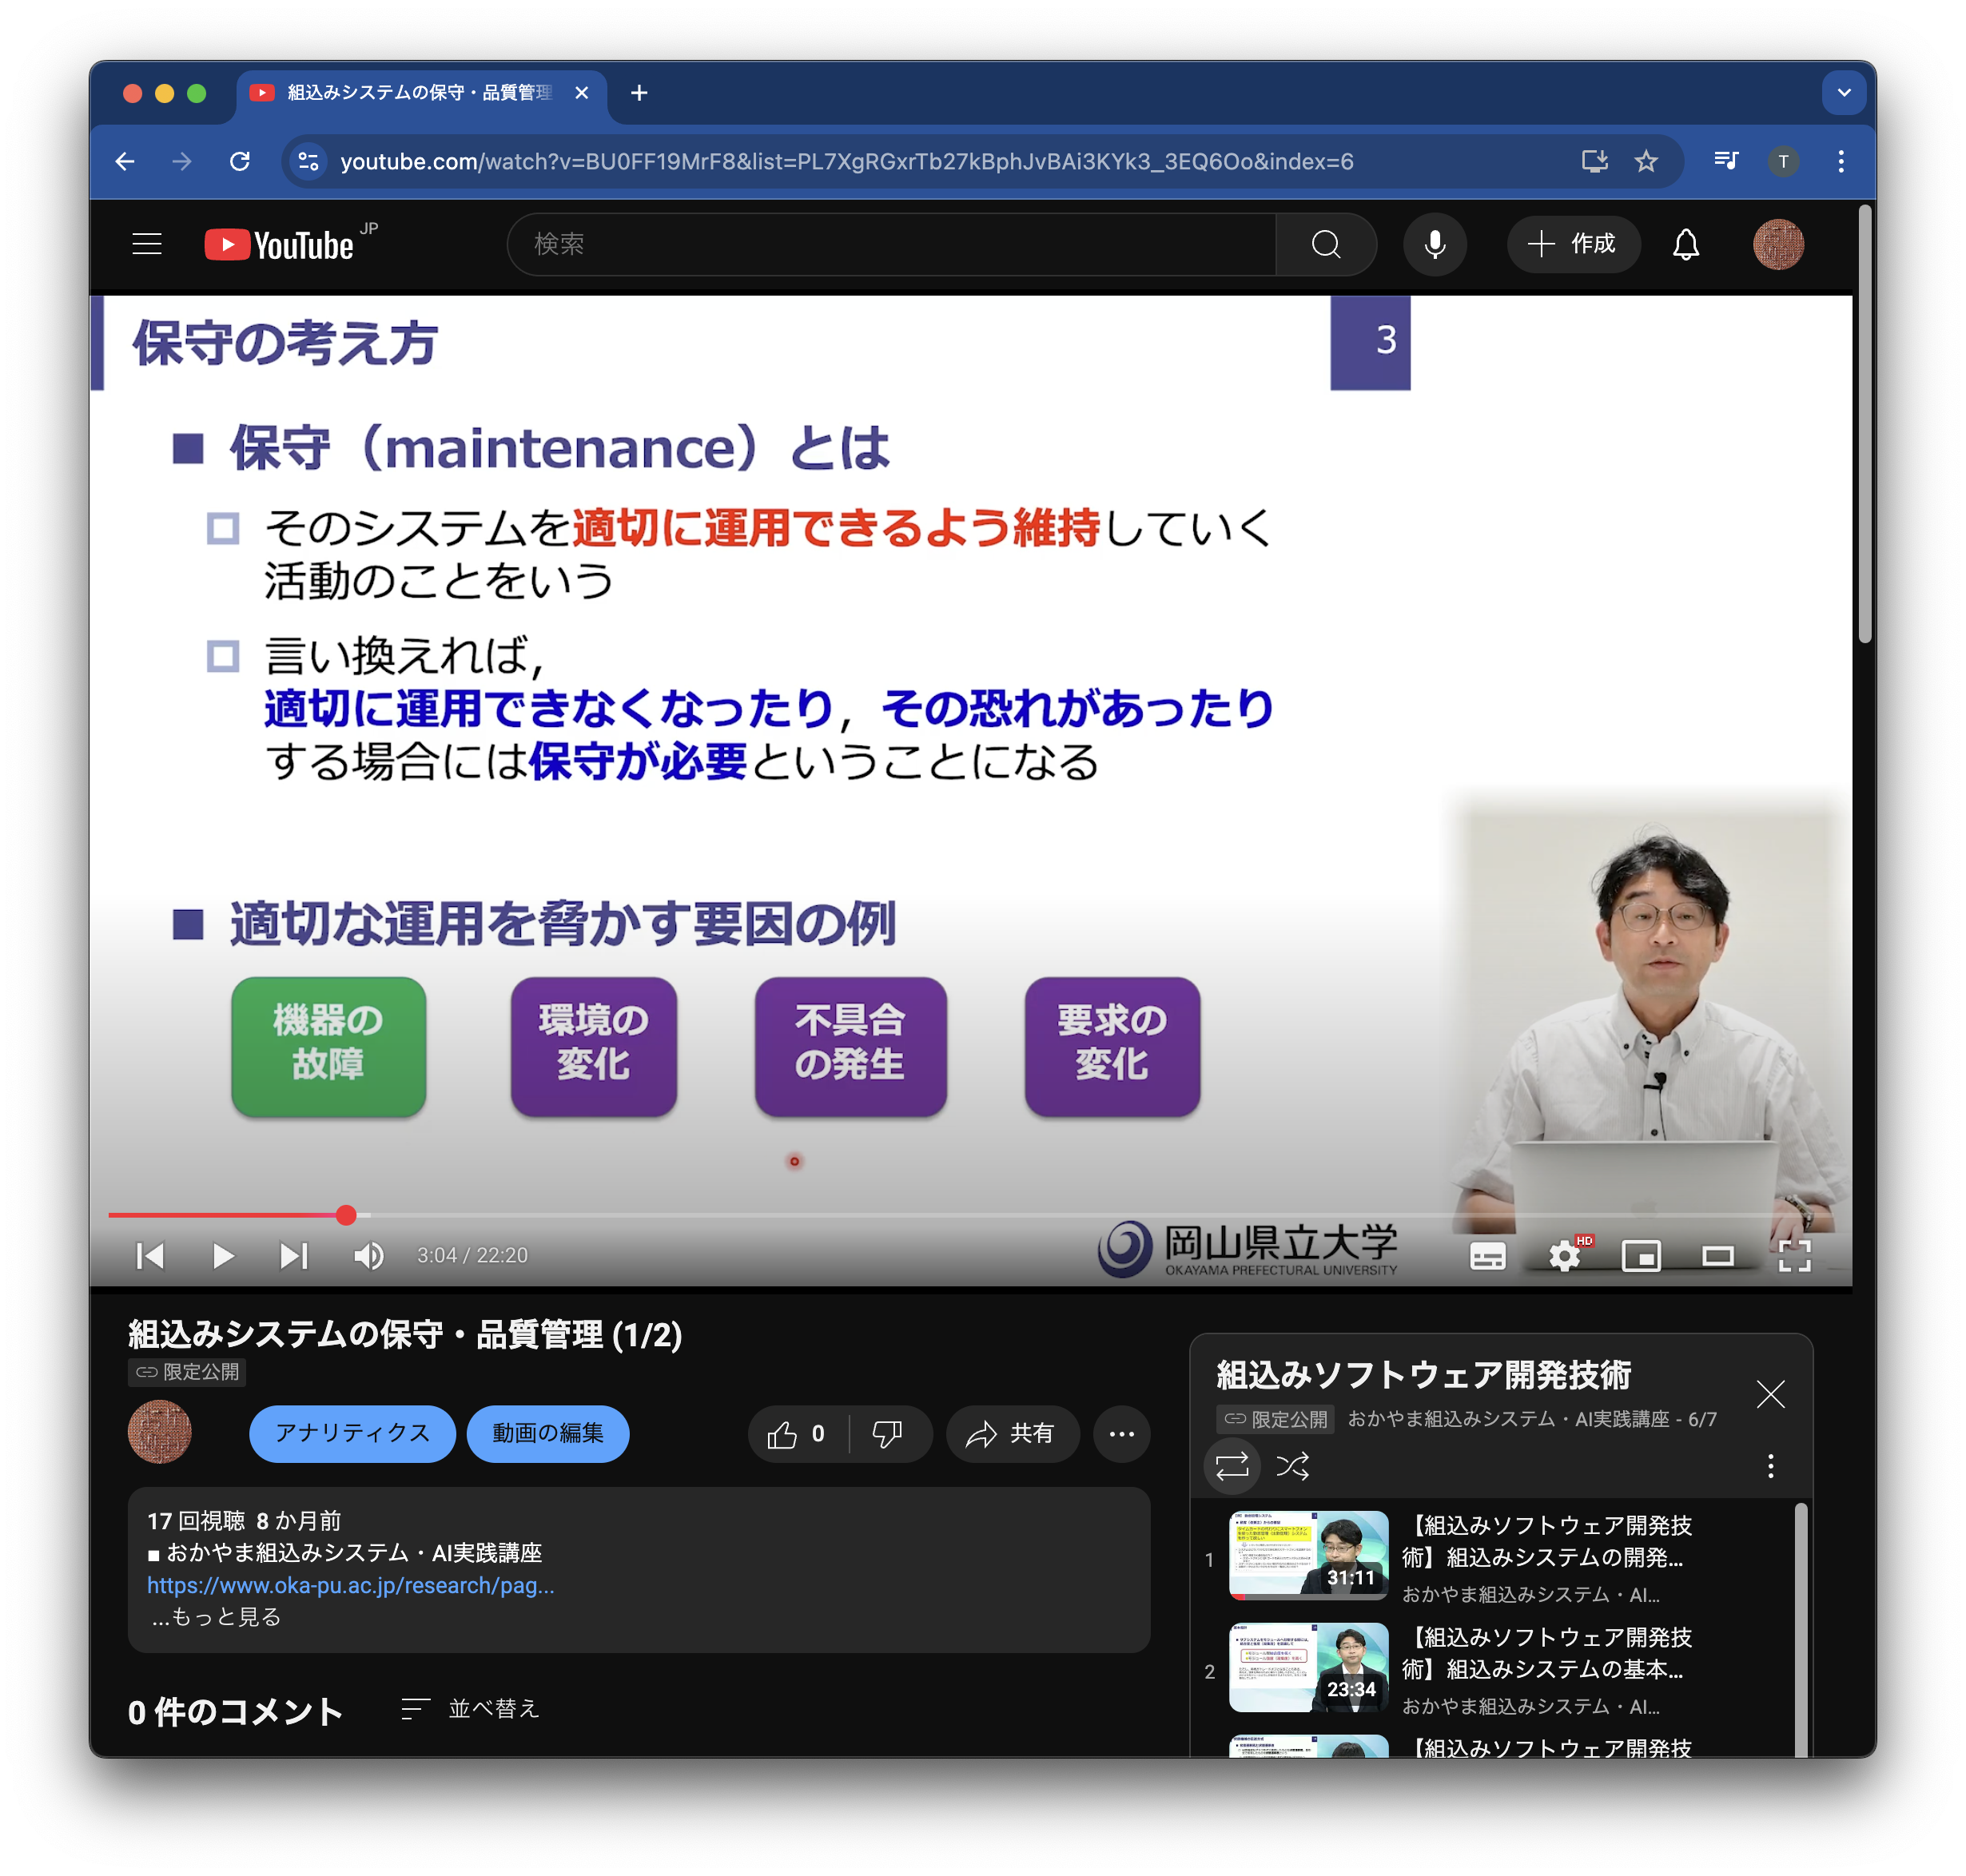Skip to next video in player
This screenshot has width=1966, height=1876.
294,1255
